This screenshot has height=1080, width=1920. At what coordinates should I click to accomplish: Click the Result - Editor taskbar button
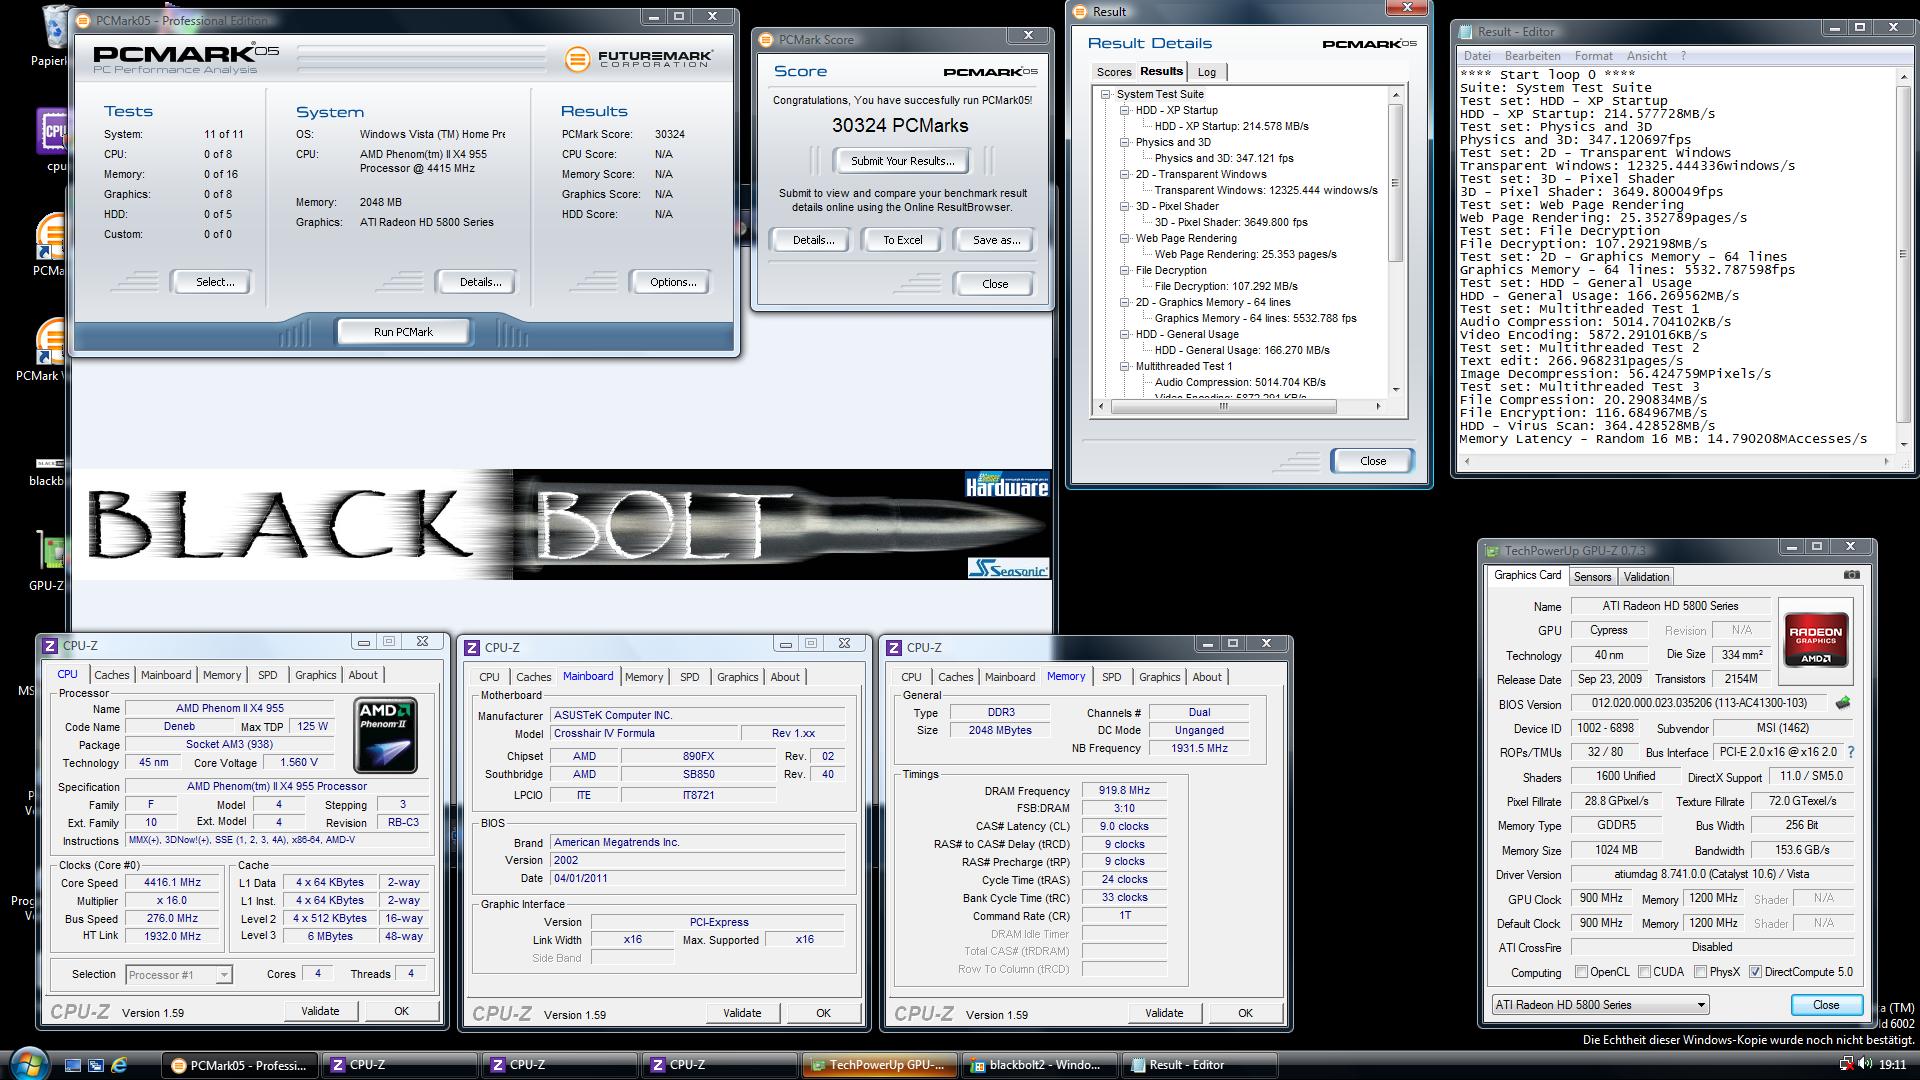tap(1200, 1065)
